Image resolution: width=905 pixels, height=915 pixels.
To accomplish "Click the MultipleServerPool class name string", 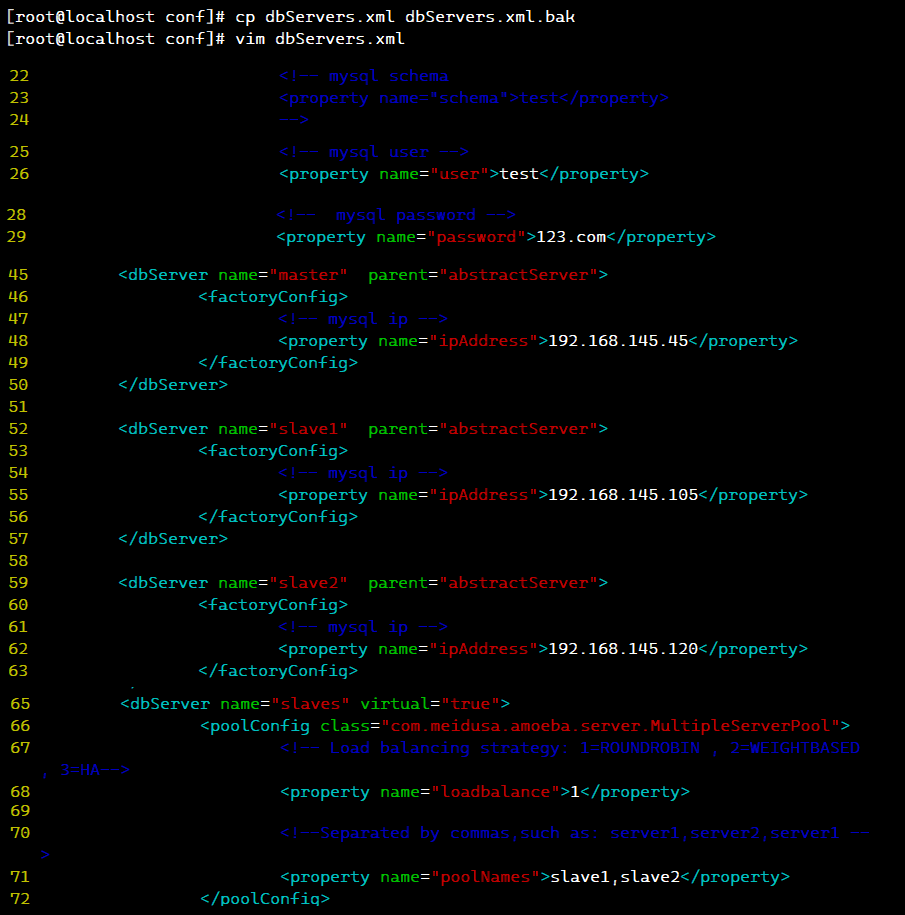I will pos(610,726).
